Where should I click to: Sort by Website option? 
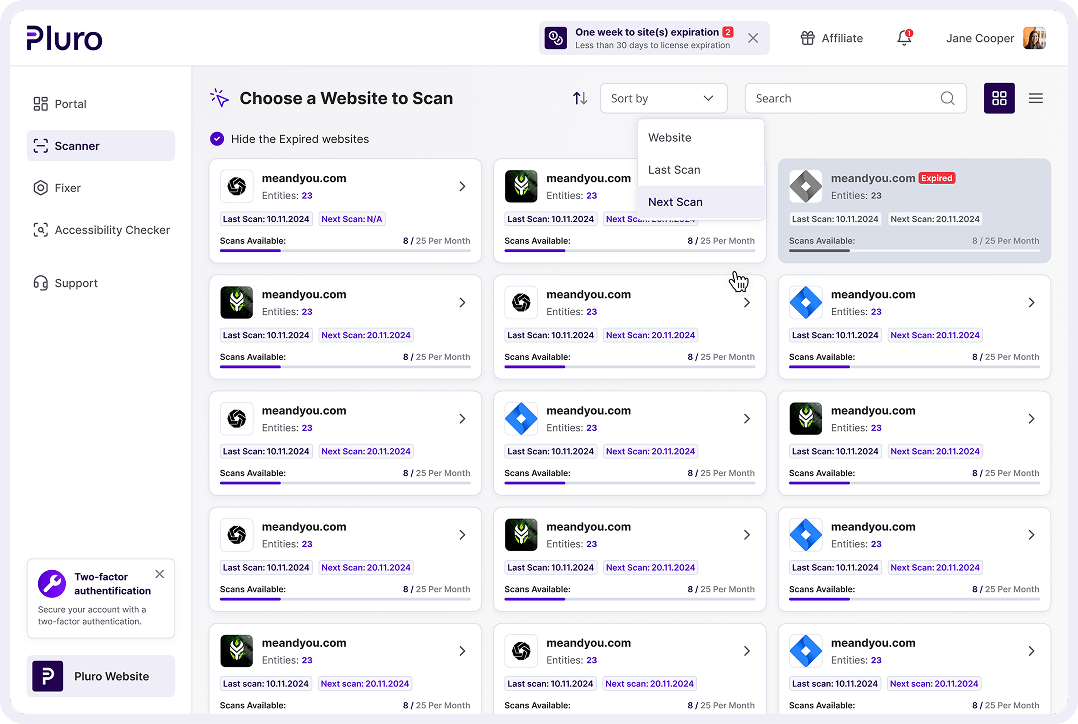670,138
